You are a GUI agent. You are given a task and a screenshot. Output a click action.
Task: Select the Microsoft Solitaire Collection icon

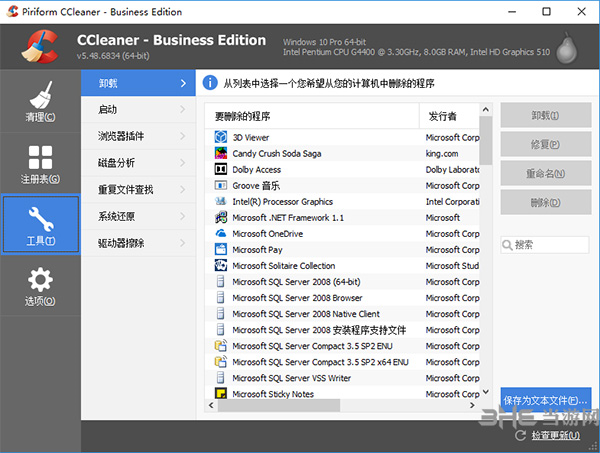point(221,266)
